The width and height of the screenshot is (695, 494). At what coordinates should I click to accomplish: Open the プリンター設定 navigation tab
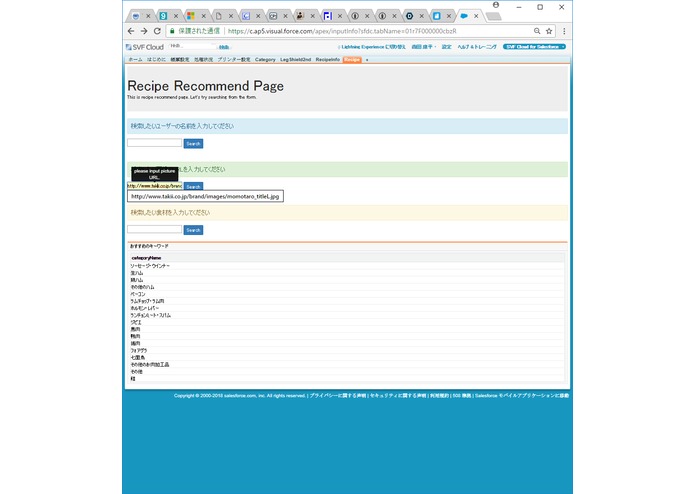tap(234, 59)
